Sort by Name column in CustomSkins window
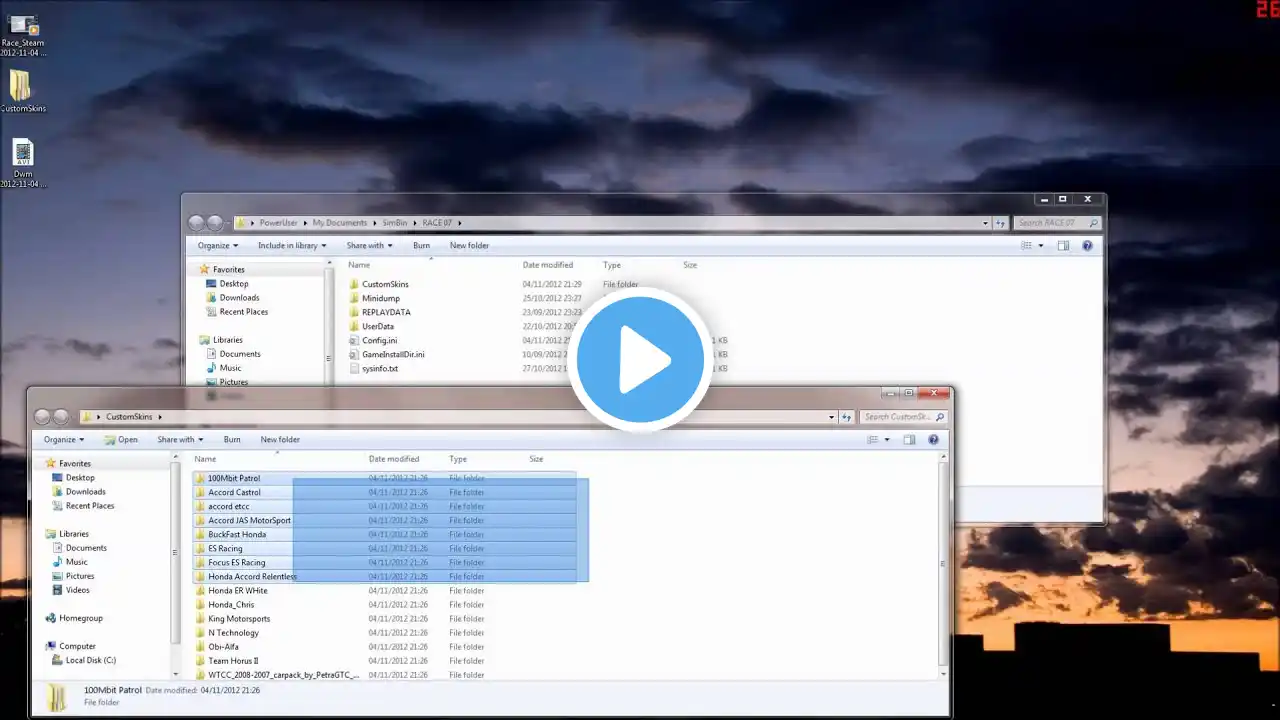Viewport: 1280px width, 720px height. [x=205, y=459]
